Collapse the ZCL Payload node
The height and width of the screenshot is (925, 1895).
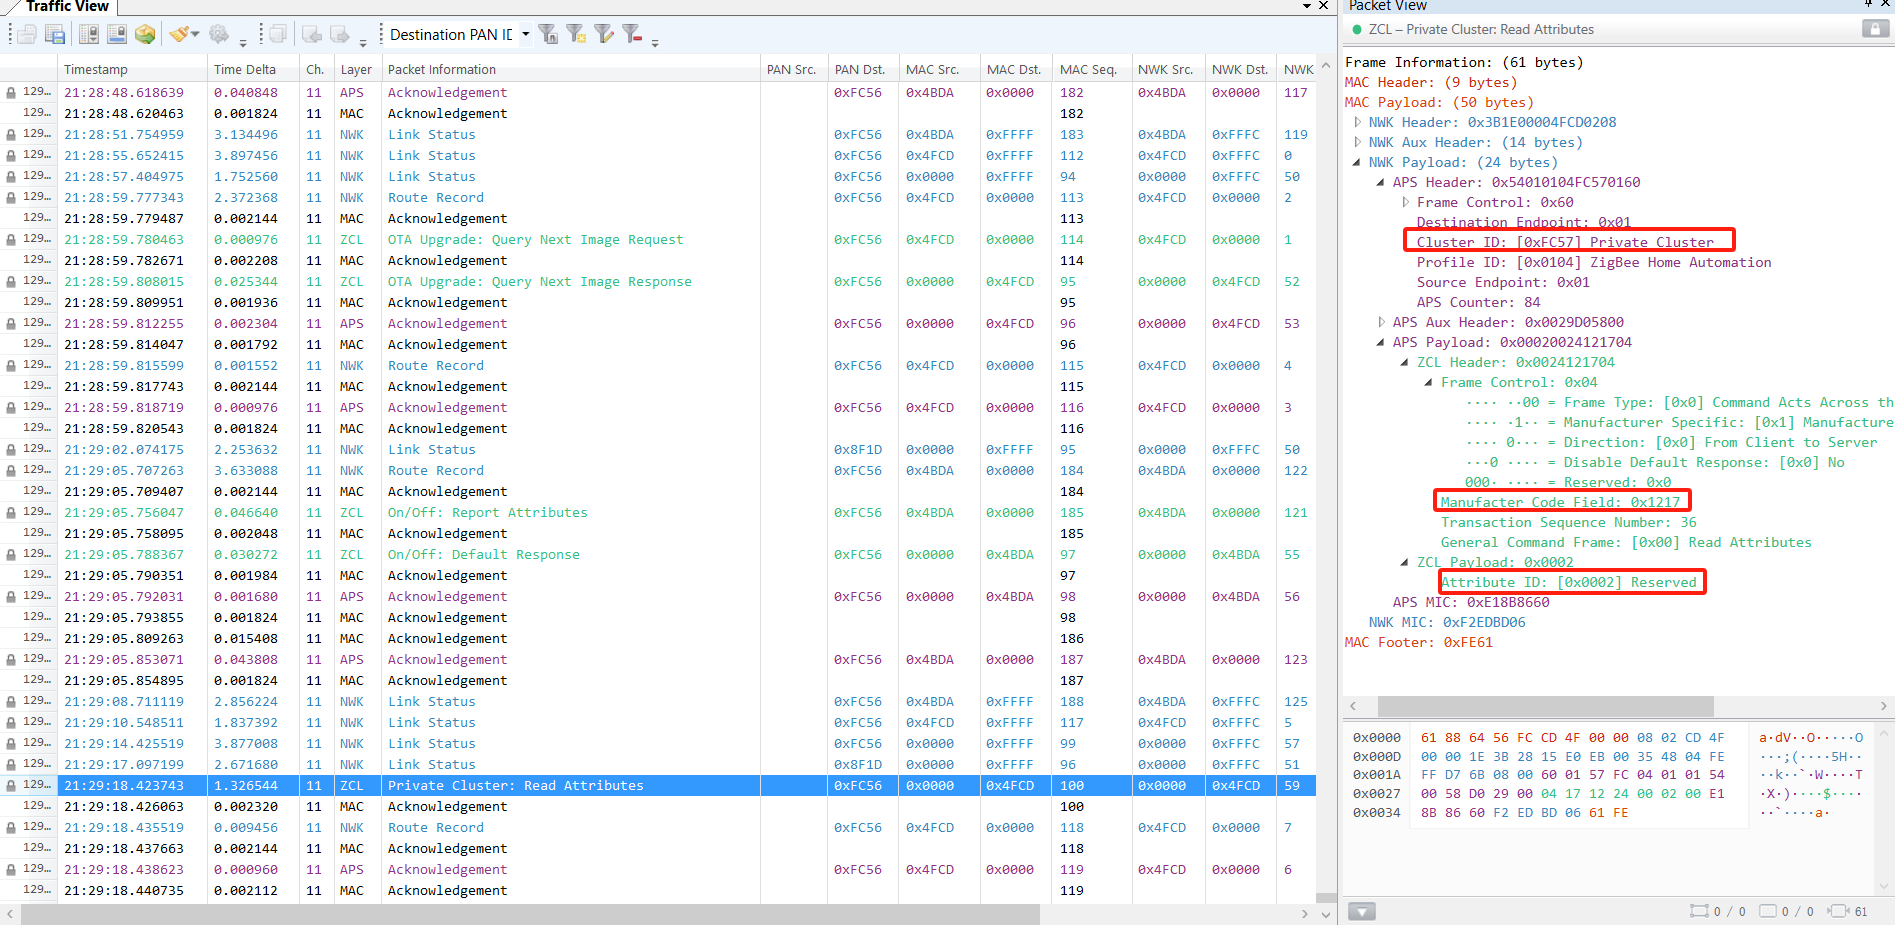(1405, 562)
